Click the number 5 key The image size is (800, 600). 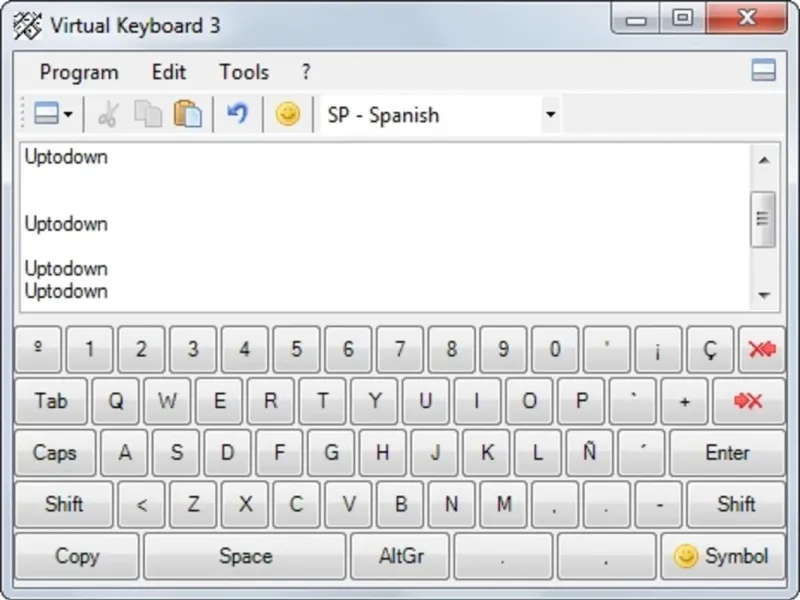coord(296,349)
